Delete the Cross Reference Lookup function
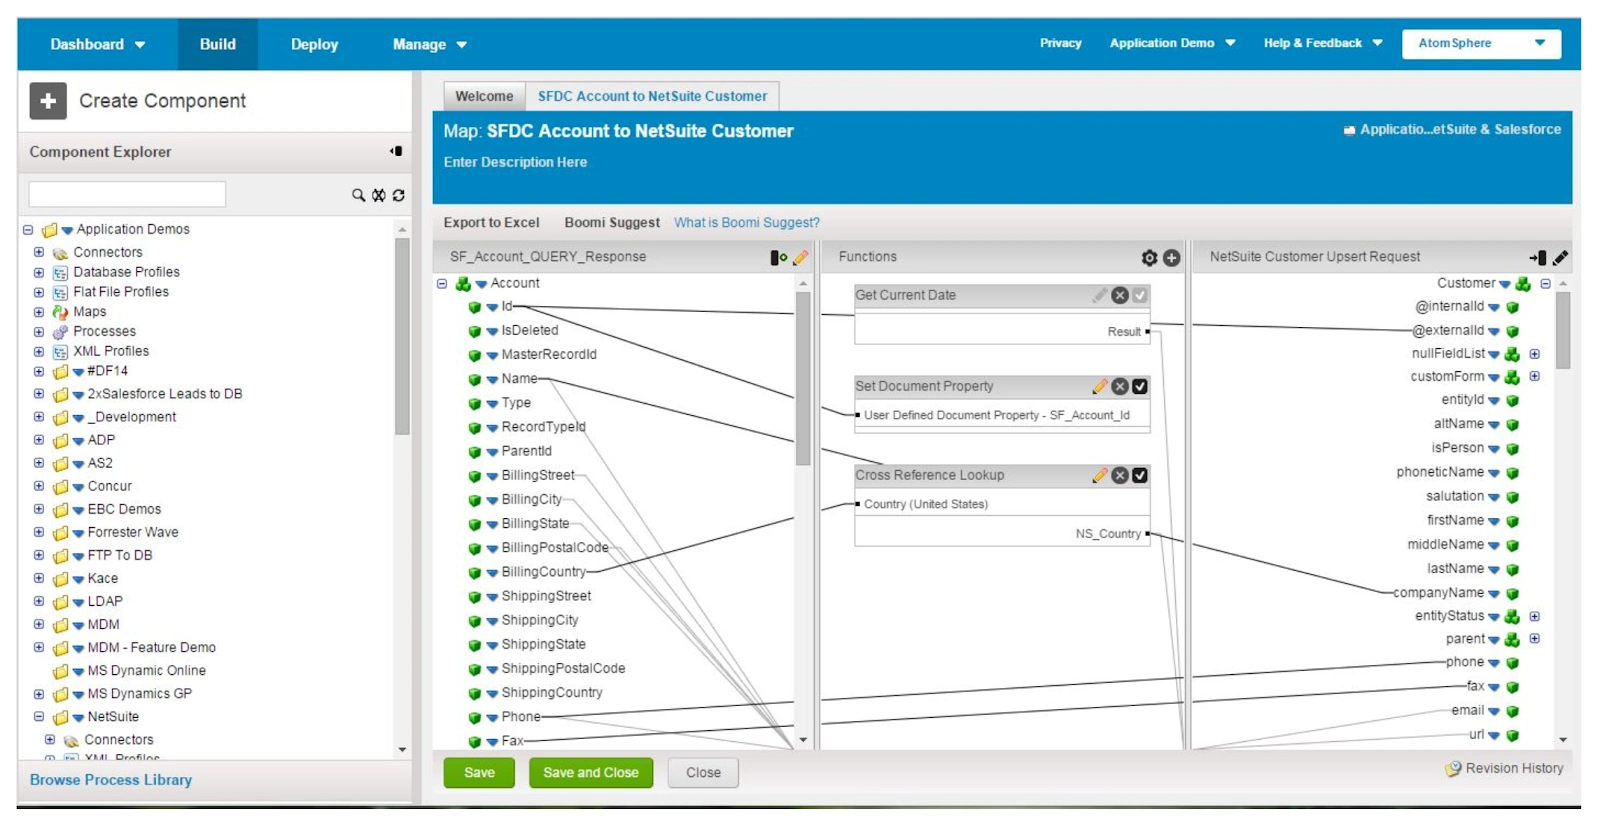The height and width of the screenshot is (830, 1600). click(1120, 475)
